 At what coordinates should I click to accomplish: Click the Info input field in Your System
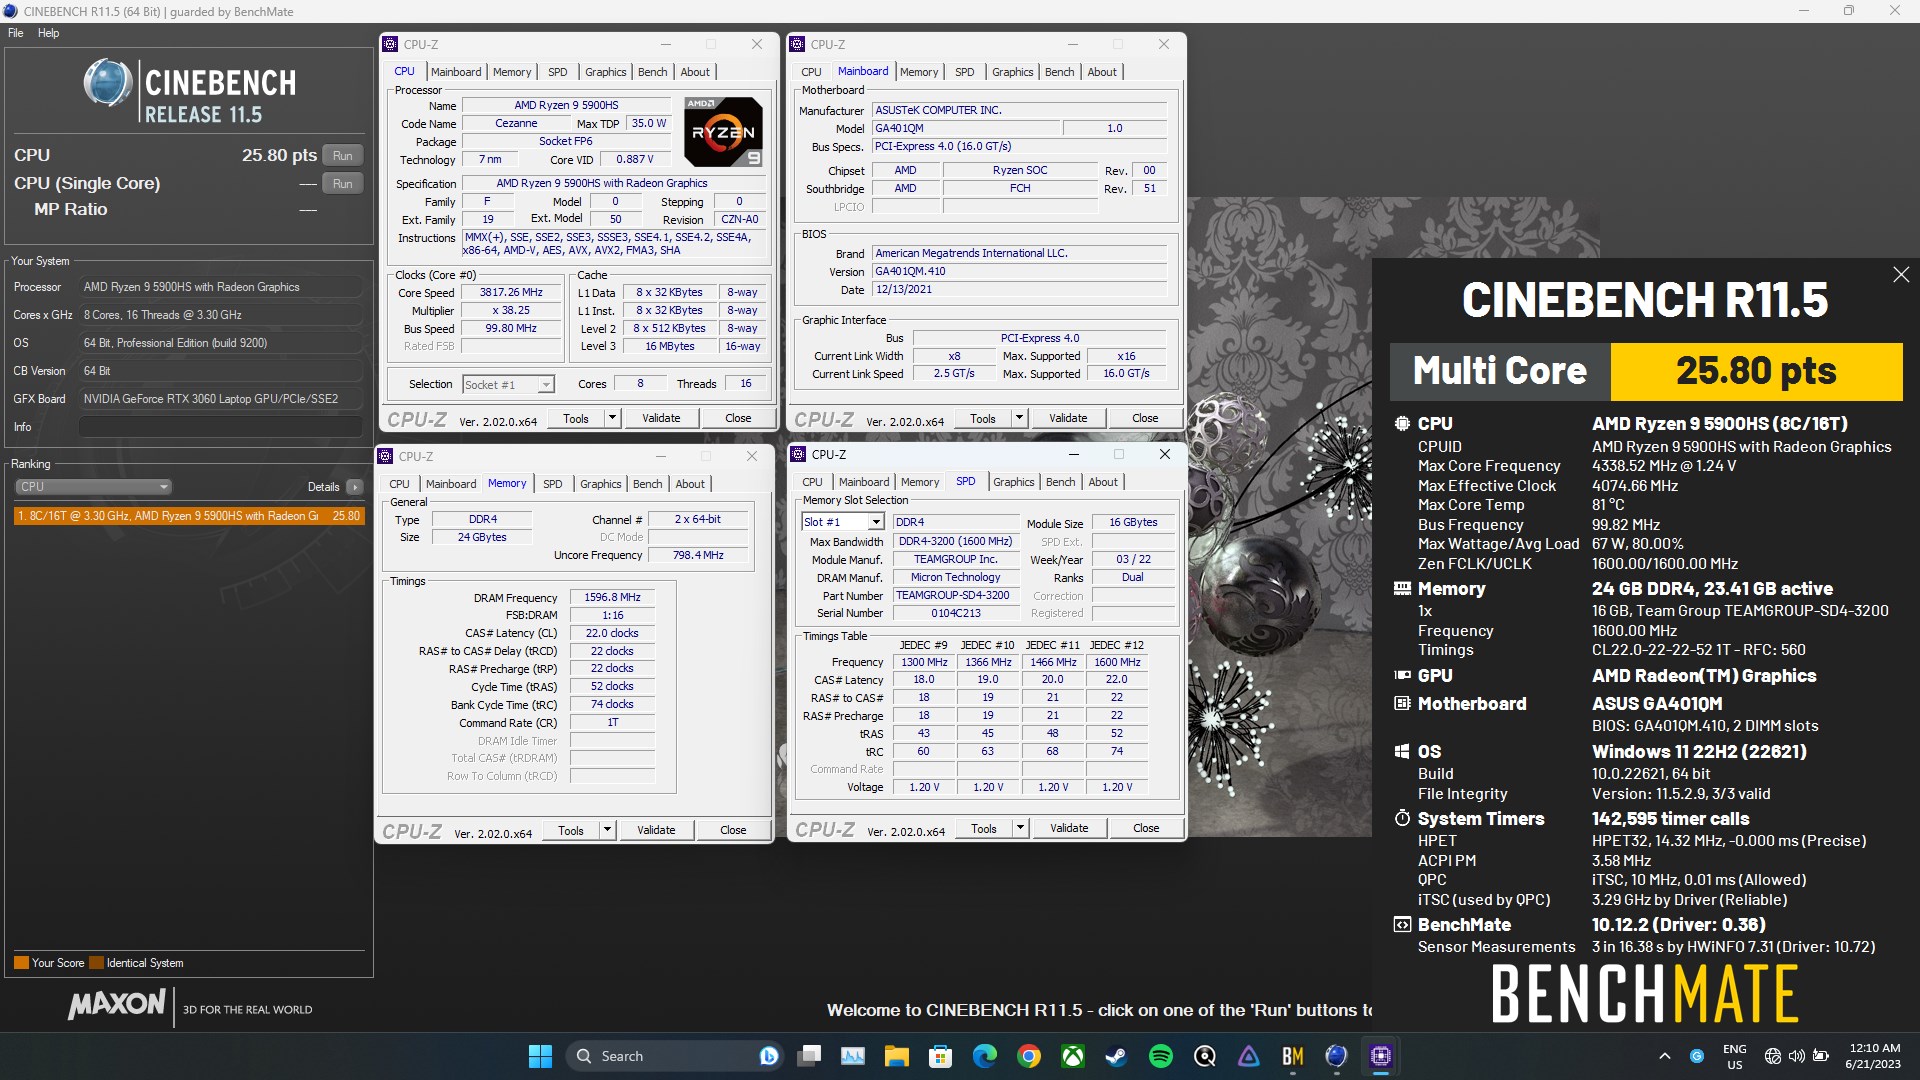(x=220, y=427)
